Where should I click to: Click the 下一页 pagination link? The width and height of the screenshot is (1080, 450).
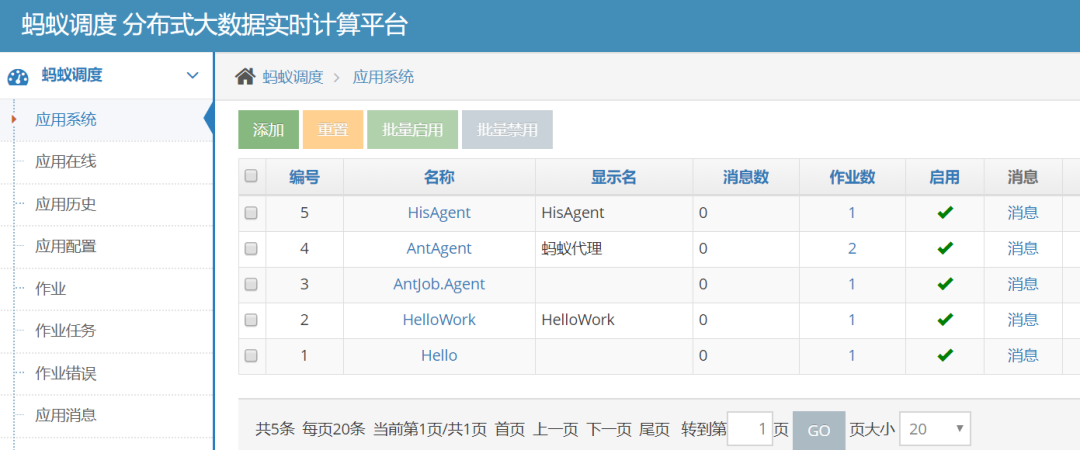609,429
